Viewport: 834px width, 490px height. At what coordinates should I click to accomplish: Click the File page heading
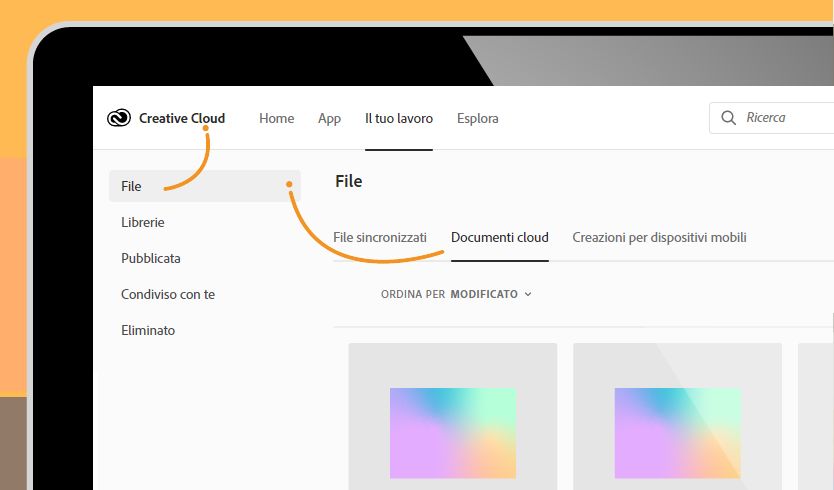click(349, 181)
